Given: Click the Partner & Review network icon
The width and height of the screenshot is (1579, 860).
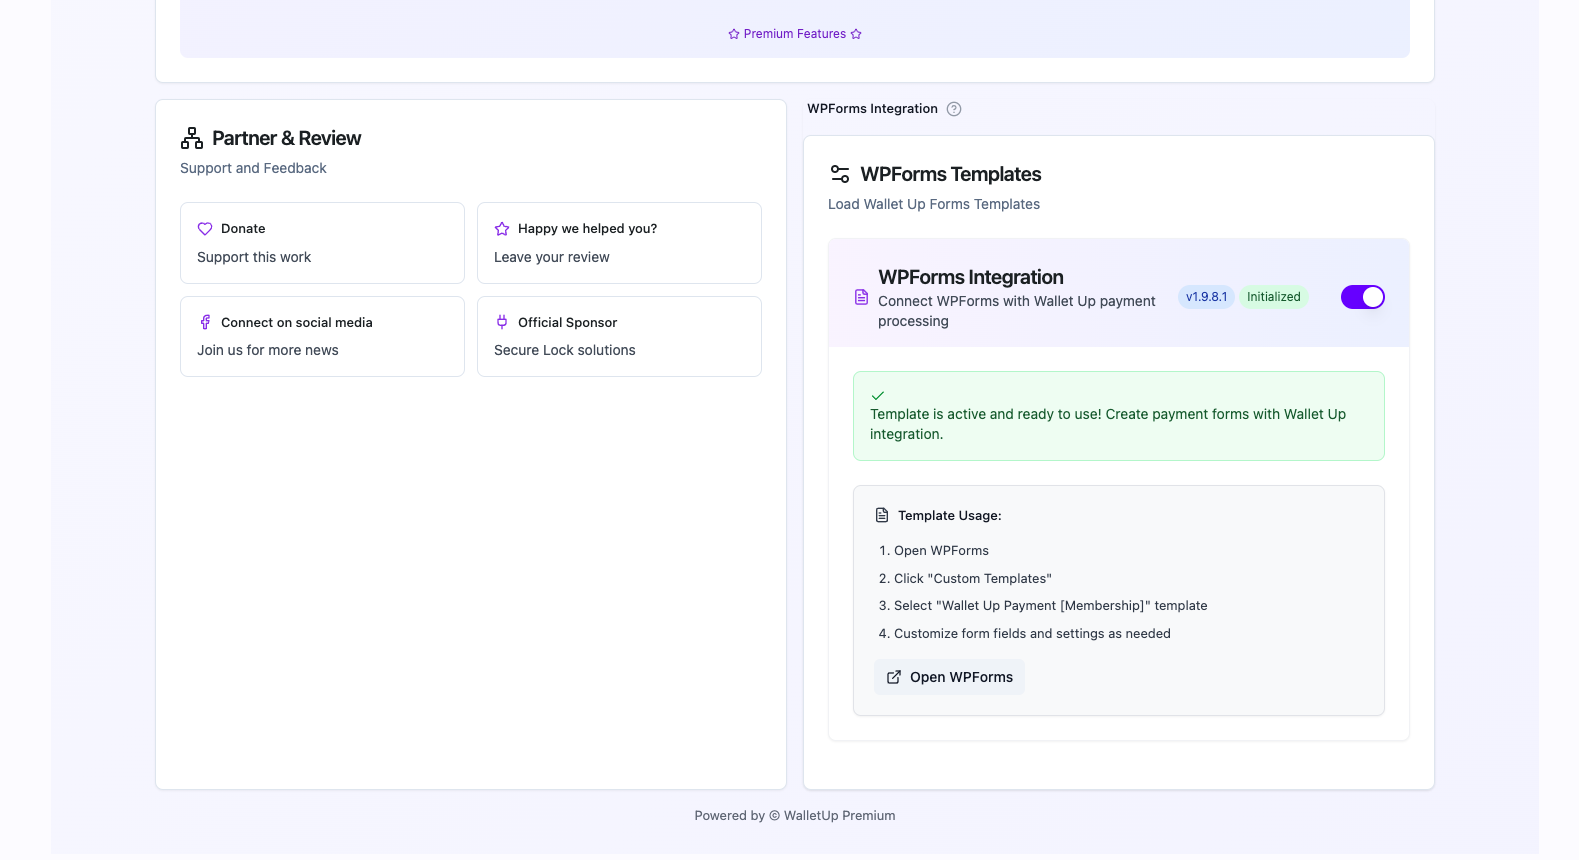Looking at the screenshot, I should click(x=192, y=138).
